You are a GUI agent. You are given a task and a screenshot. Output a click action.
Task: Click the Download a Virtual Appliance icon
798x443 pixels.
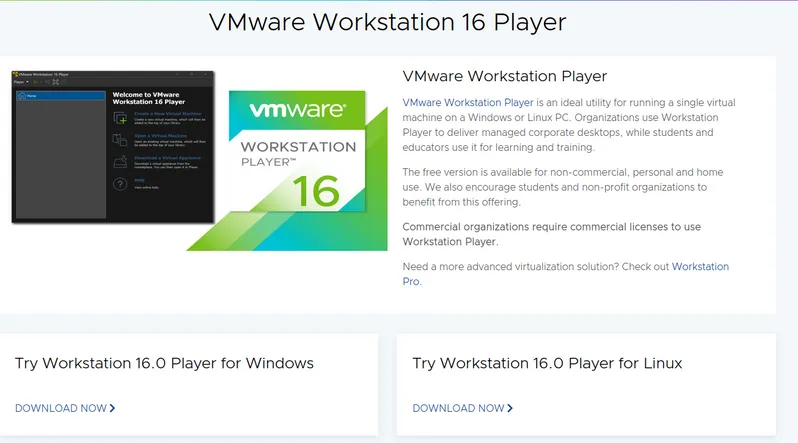click(120, 162)
